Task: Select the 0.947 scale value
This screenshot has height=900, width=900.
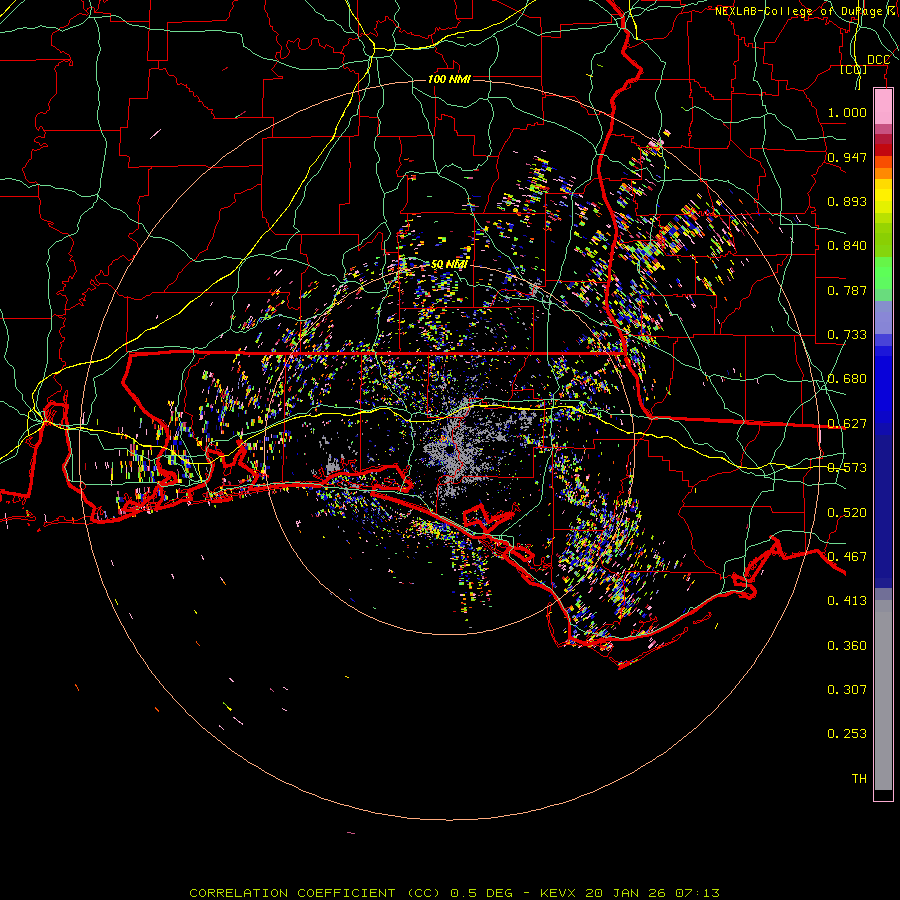Action: tap(847, 157)
